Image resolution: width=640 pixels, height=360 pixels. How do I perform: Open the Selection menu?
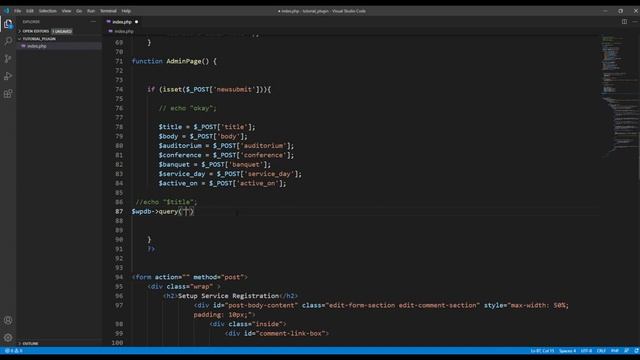[x=48, y=11]
